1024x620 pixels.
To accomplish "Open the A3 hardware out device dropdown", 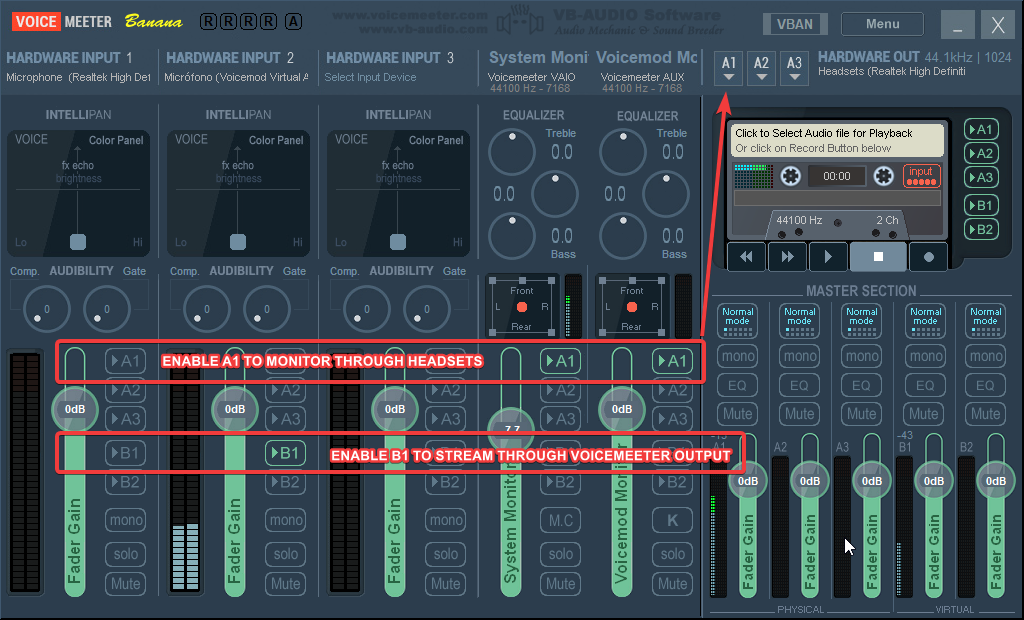I will point(794,69).
